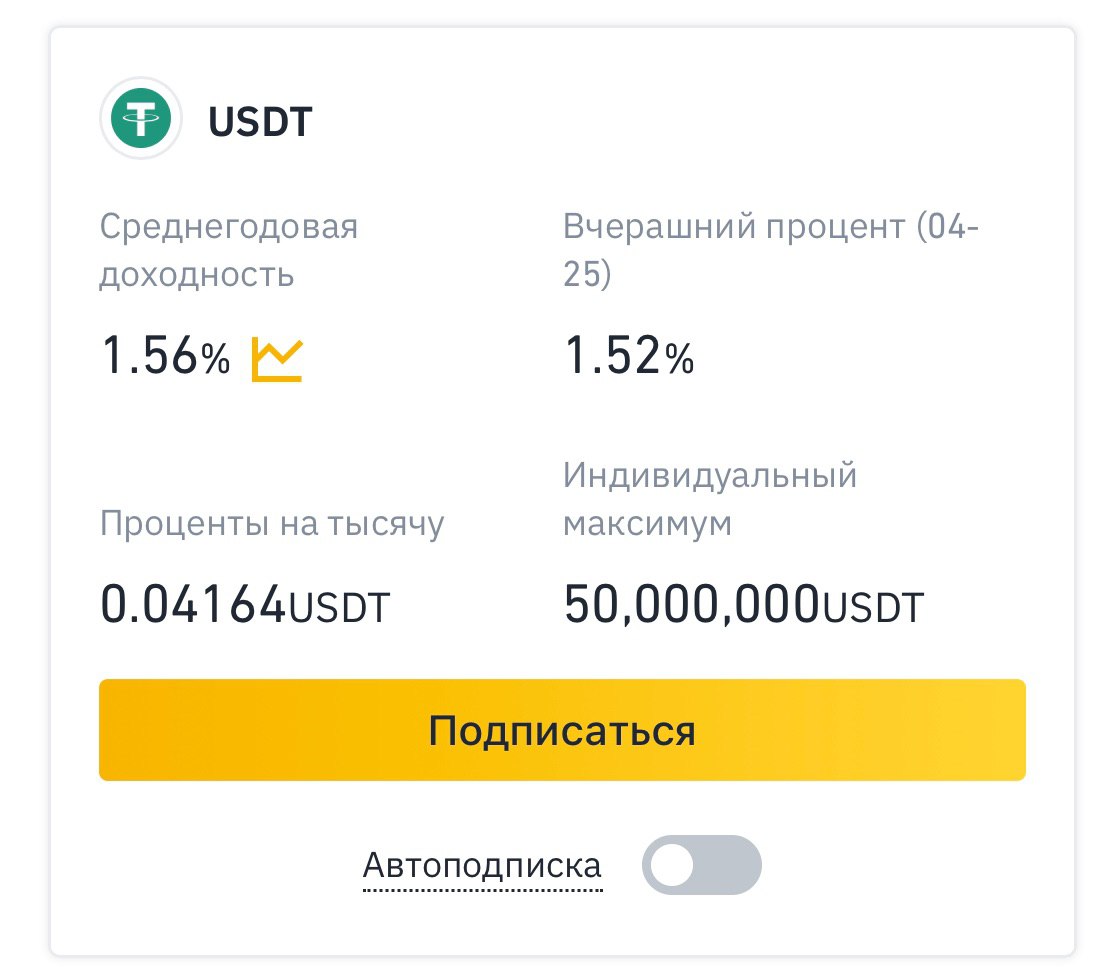Click the green Tether USDT coin icon
This screenshot has width=1118, height=971.
[140, 118]
